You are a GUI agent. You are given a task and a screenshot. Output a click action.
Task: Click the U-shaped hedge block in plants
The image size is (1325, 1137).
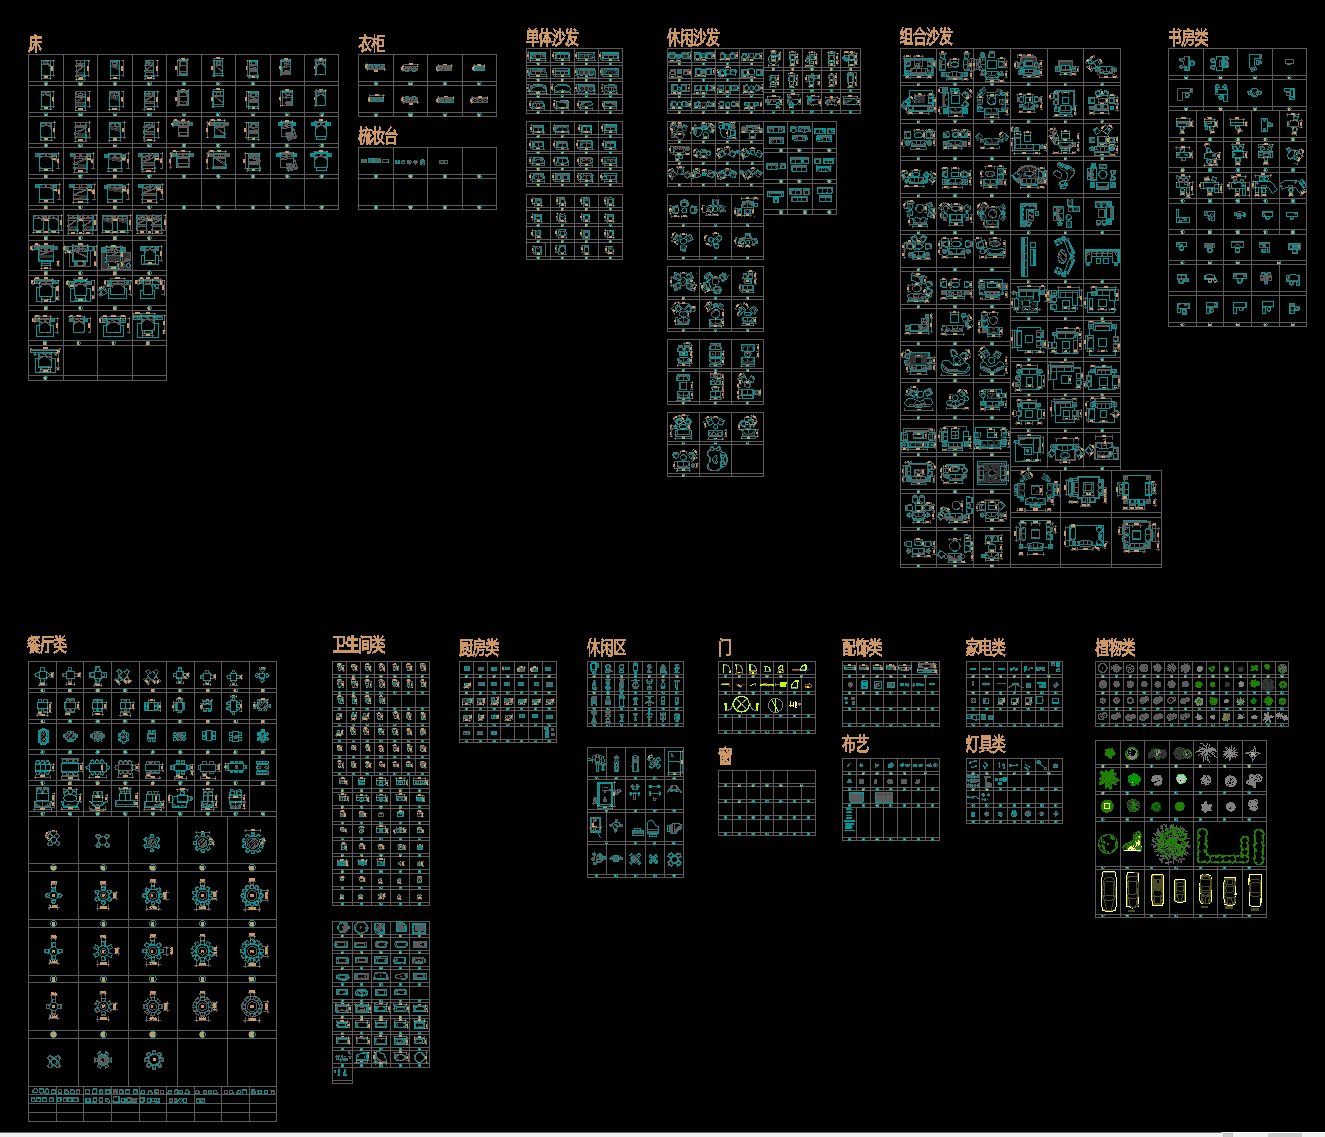point(1226,846)
